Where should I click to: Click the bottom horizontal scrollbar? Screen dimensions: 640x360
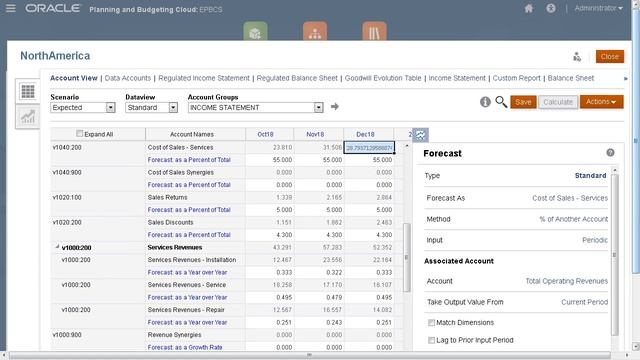point(309,355)
